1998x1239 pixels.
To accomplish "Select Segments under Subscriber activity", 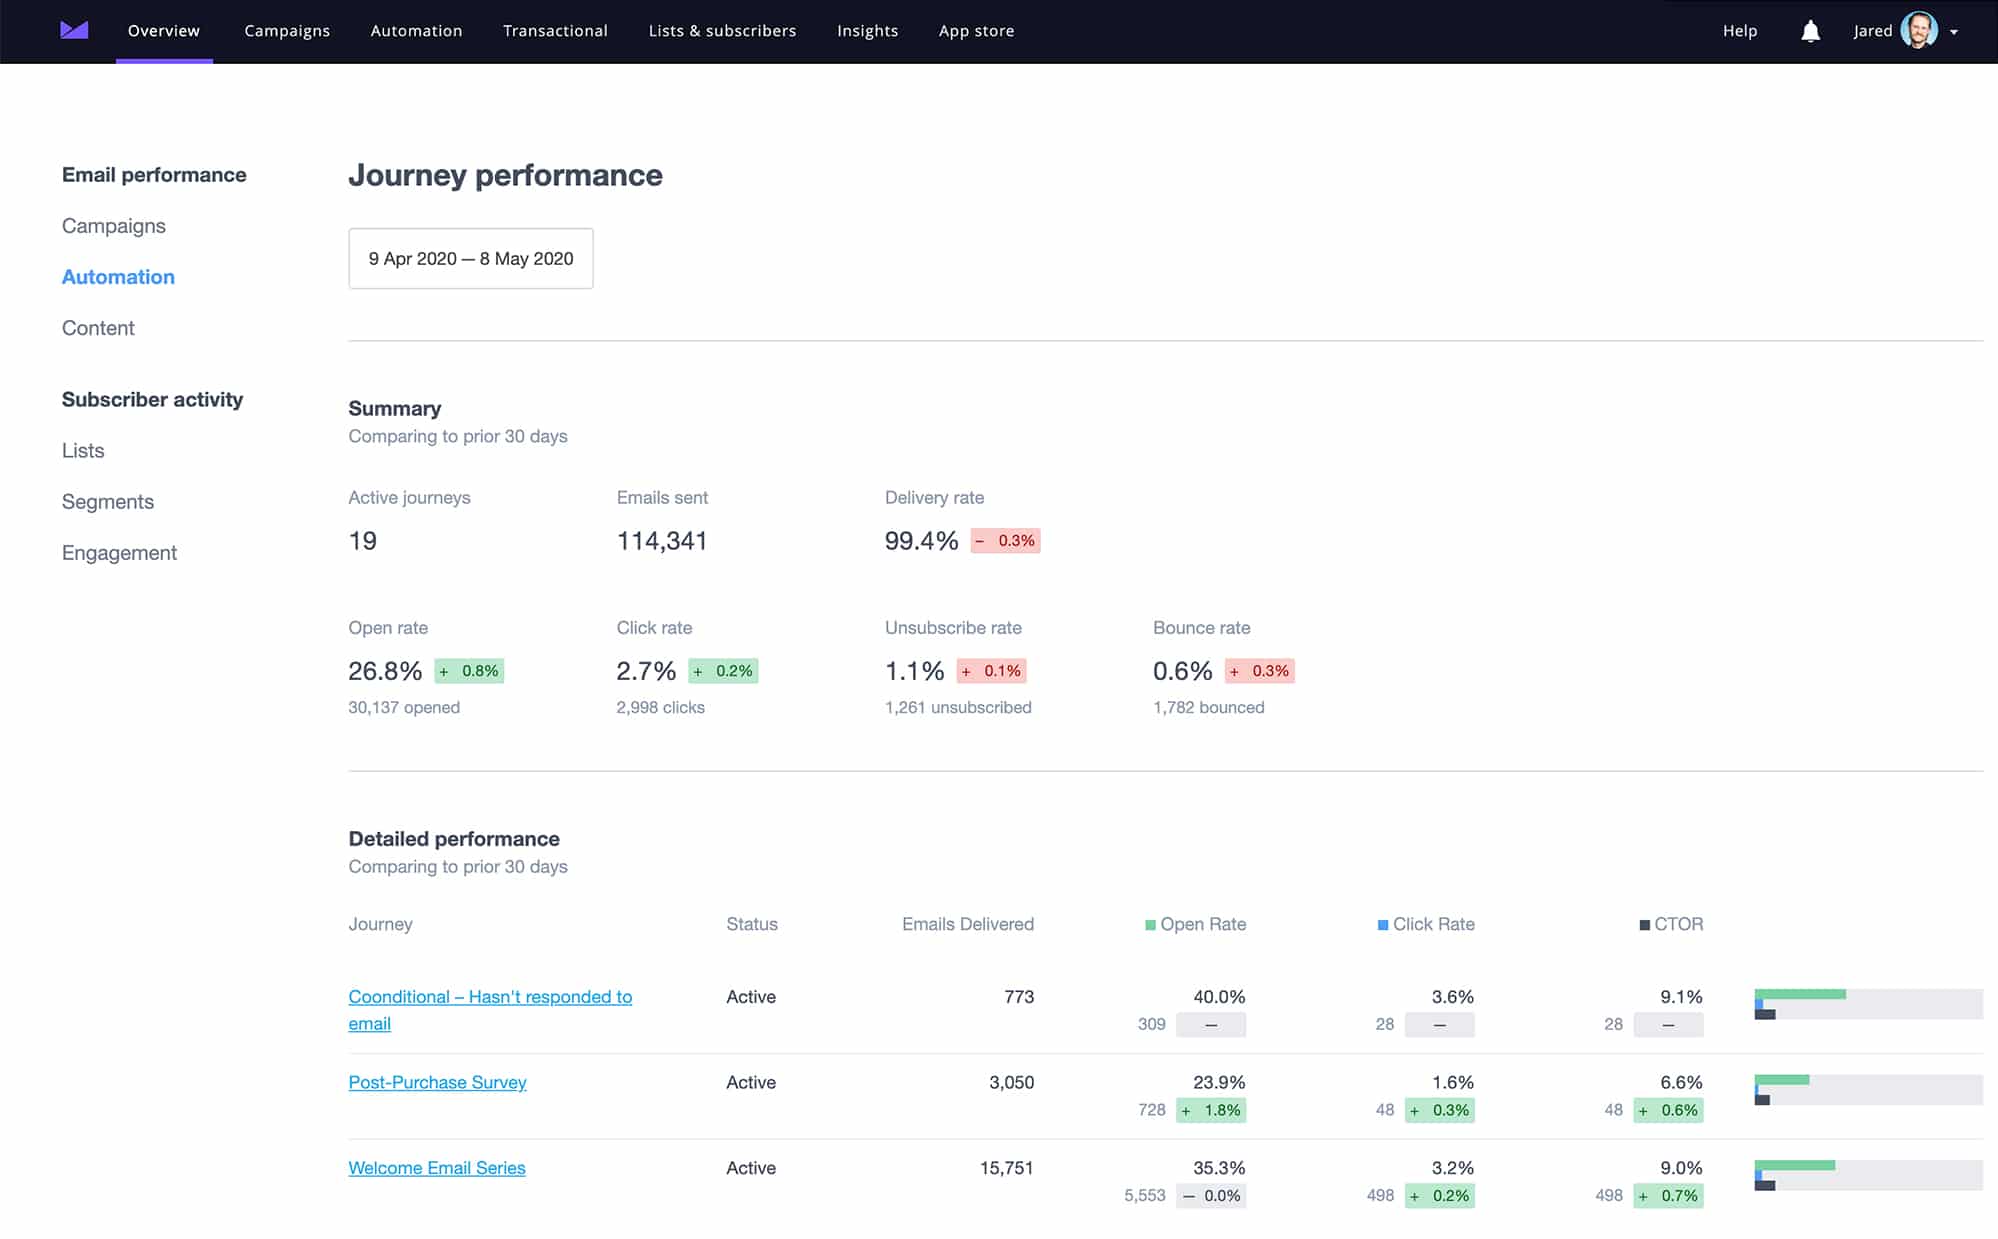I will click(x=108, y=501).
